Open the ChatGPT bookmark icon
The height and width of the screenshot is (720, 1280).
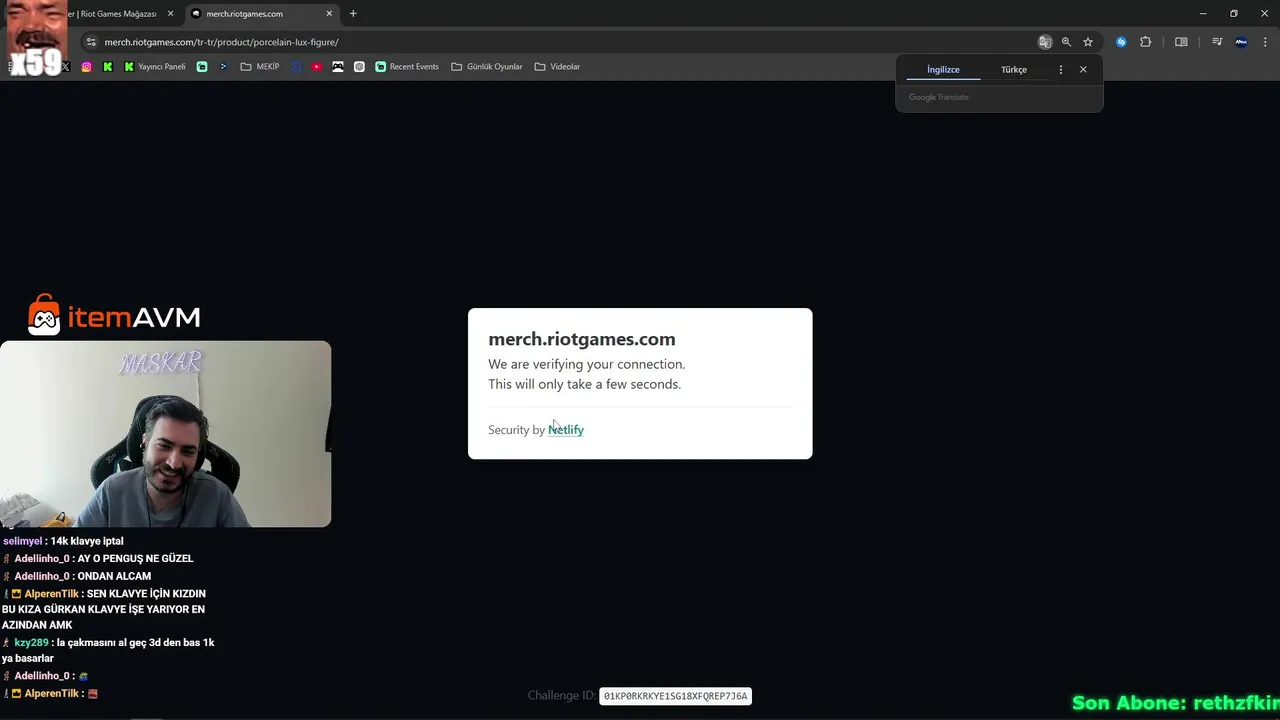coord(359,67)
